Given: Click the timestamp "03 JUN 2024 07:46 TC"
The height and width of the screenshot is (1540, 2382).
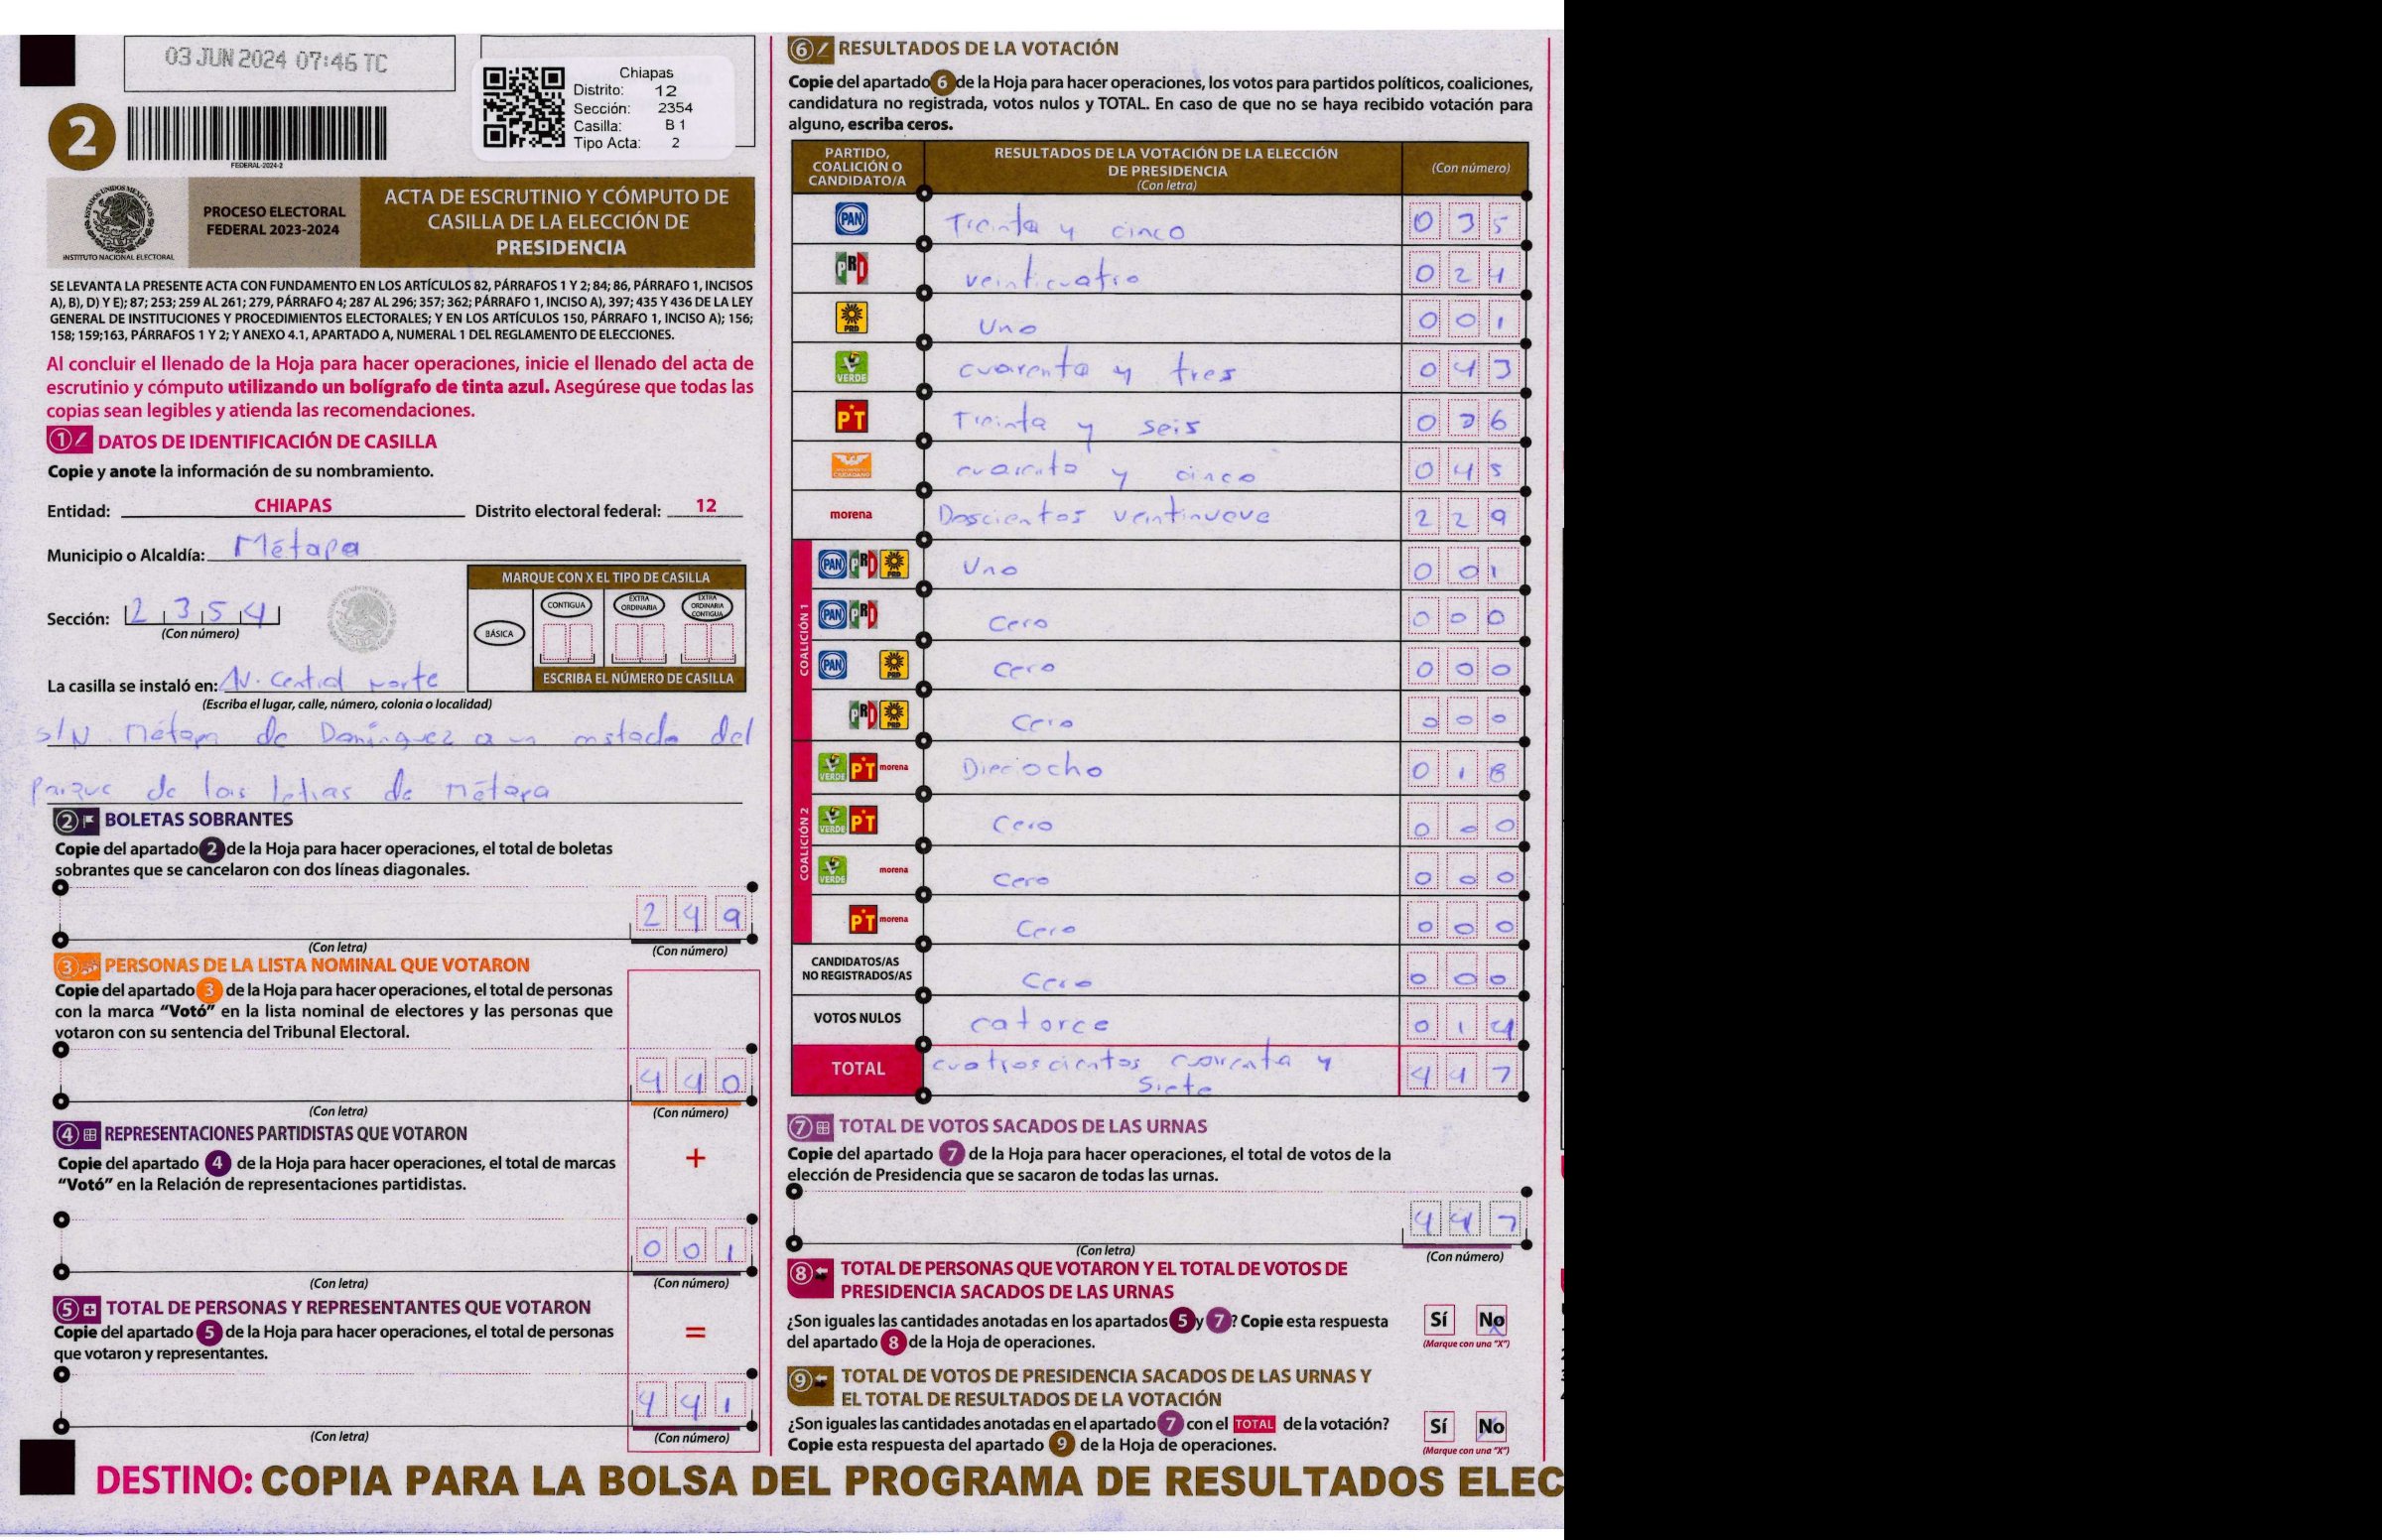Looking at the screenshot, I should point(276,61).
